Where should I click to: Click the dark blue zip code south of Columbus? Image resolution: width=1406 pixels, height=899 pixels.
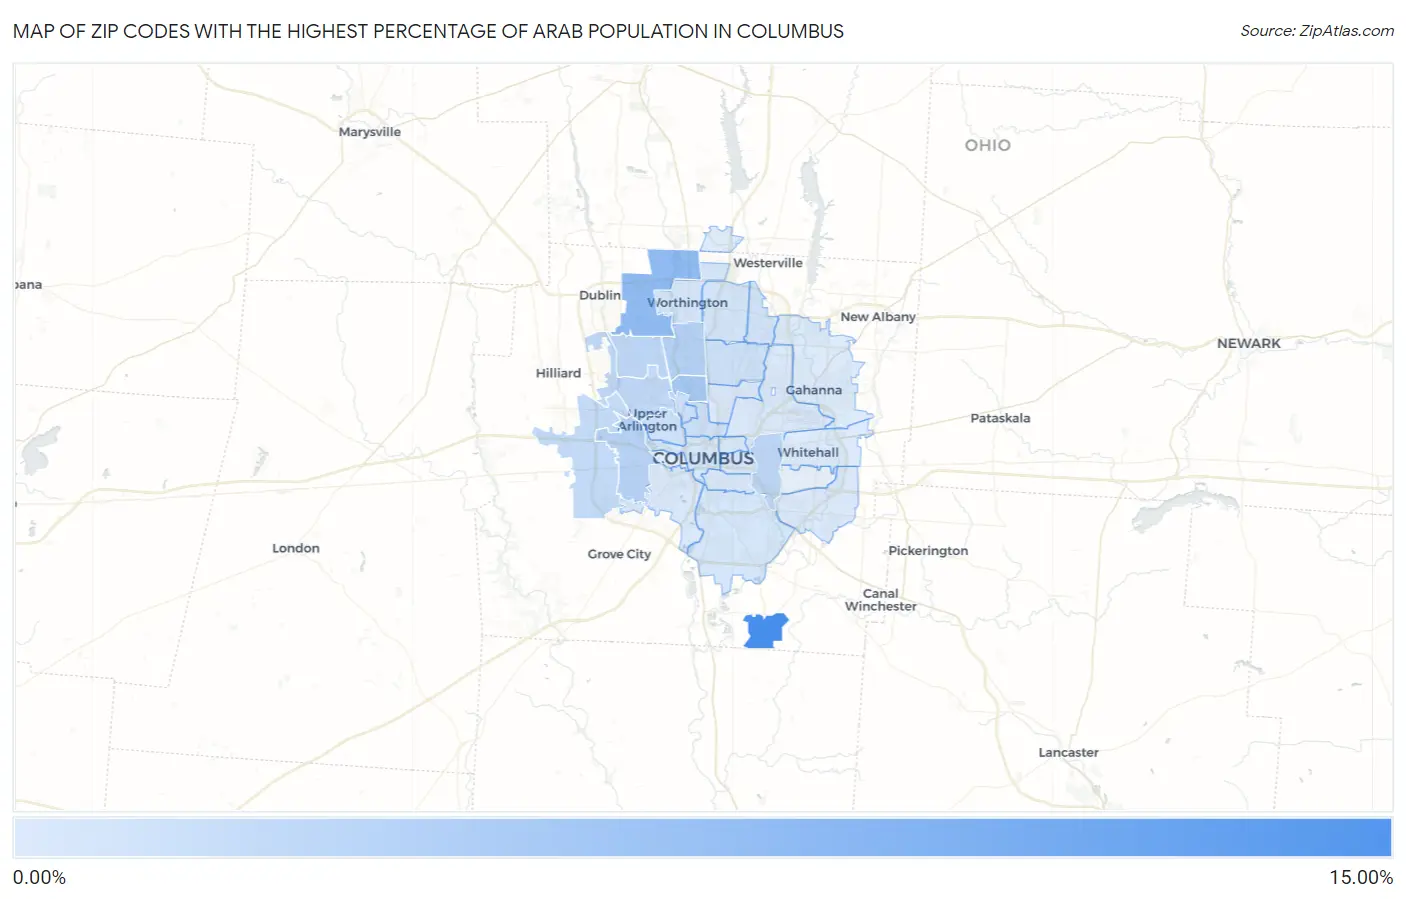[x=765, y=631]
